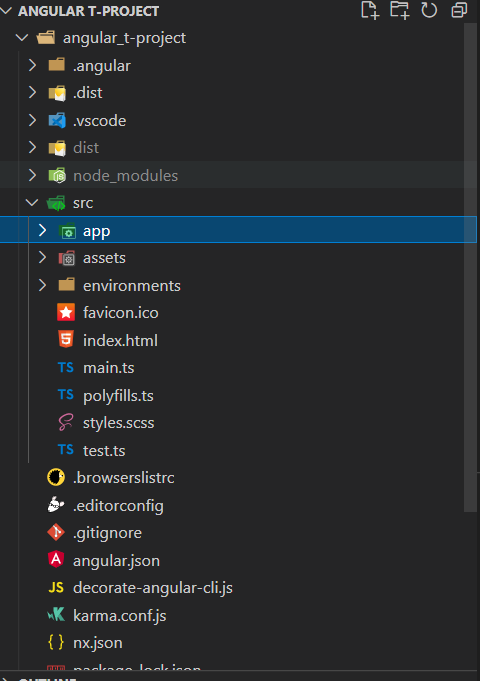Viewport: 480px width, 681px height.
Task: Click the environments folder icon
Action: pos(66,285)
